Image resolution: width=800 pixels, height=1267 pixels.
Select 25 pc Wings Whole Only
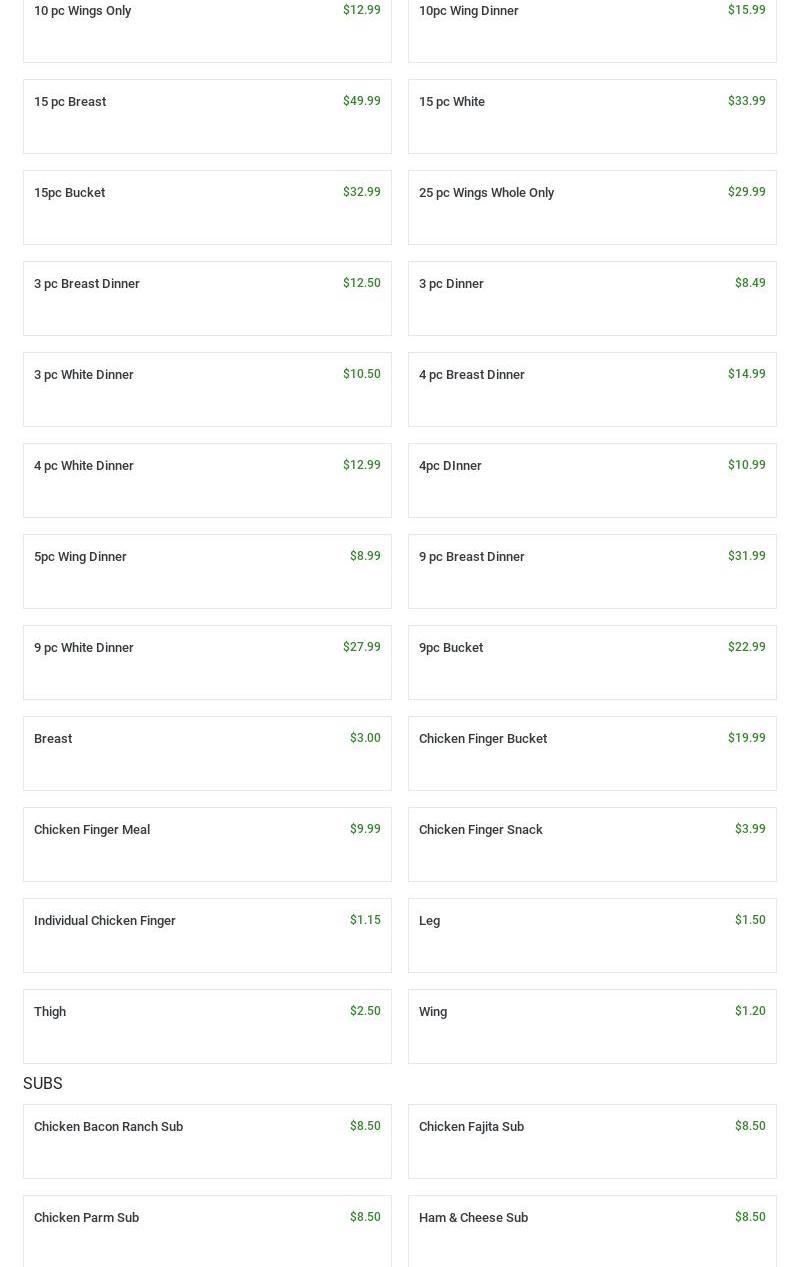(x=592, y=207)
